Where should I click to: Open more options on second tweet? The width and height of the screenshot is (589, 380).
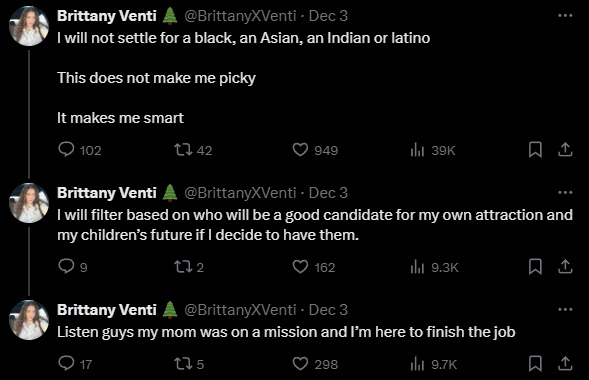click(x=565, y=193)
